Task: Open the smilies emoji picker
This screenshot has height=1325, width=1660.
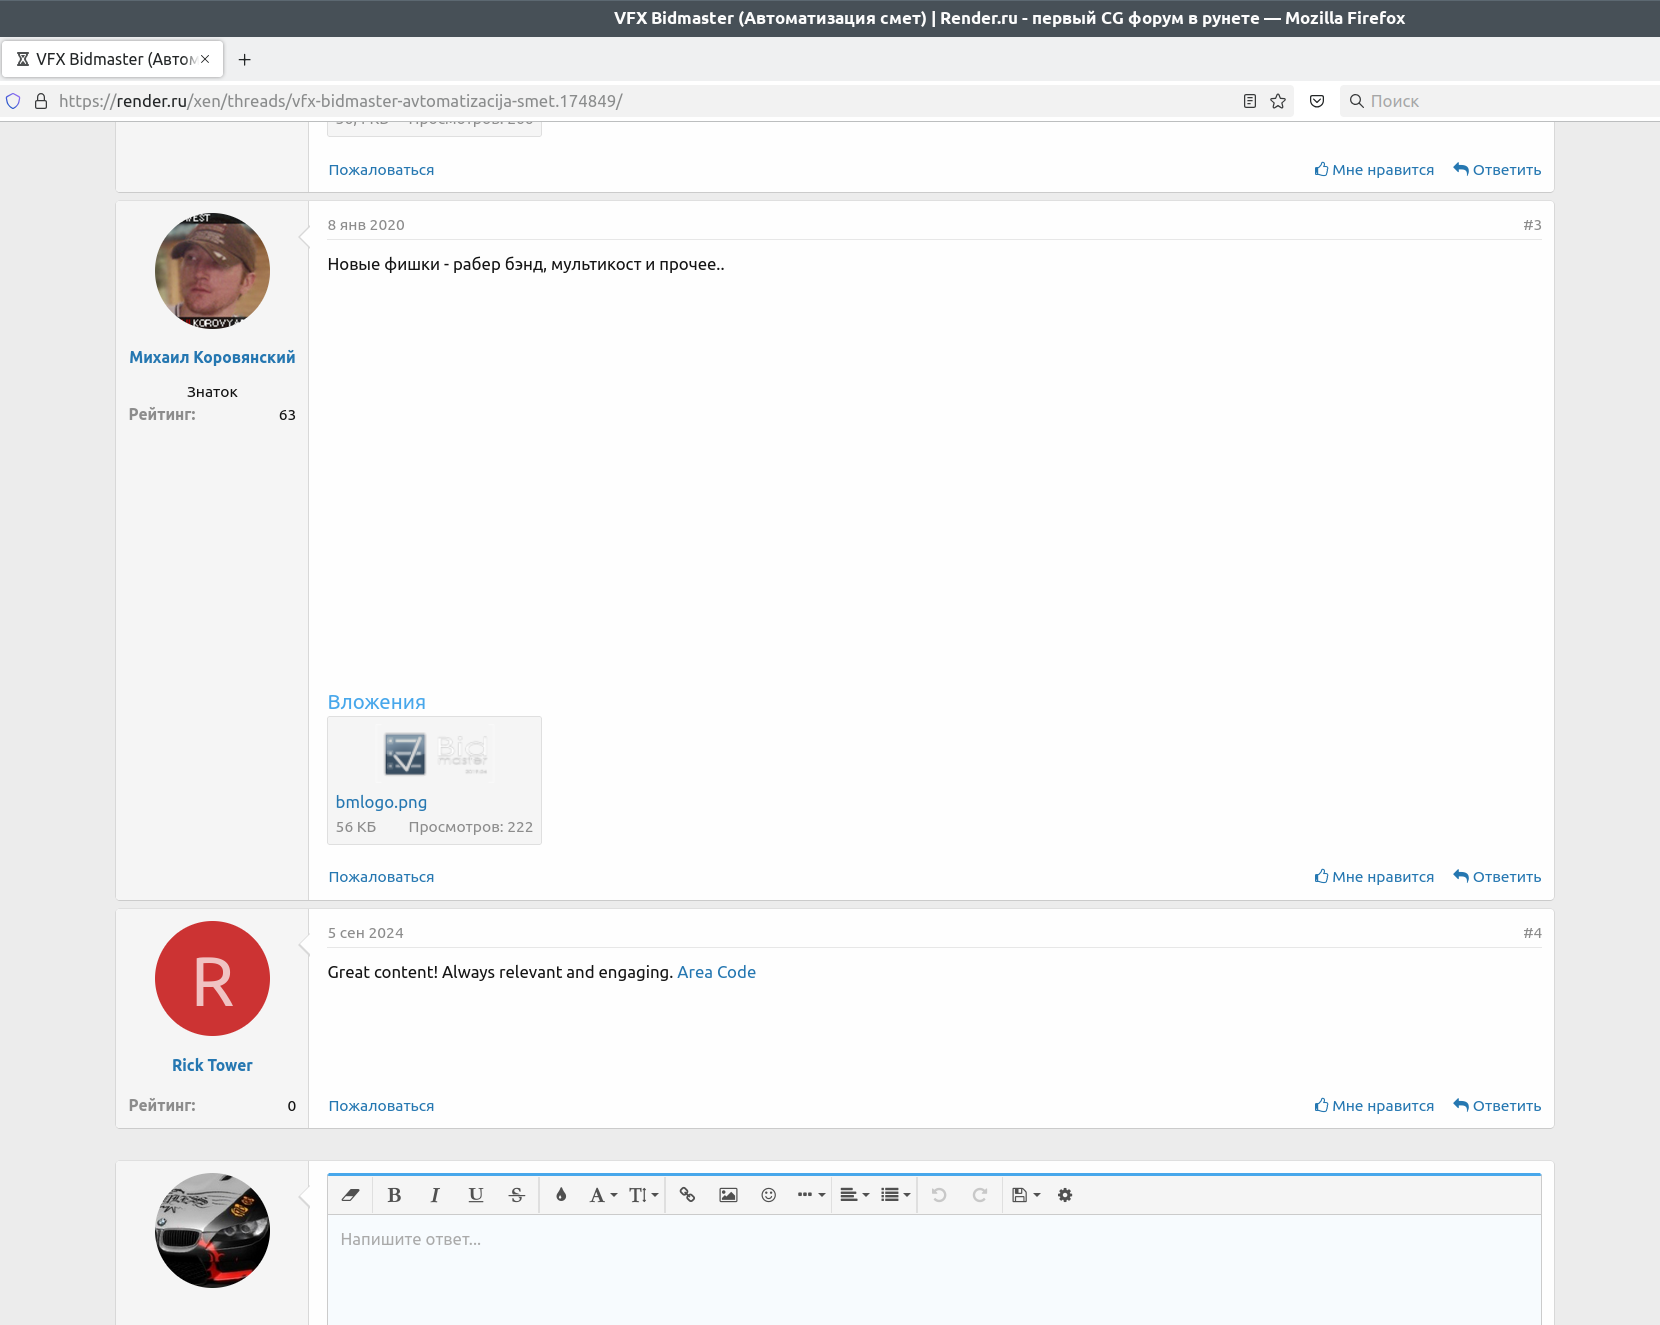Action: (768, 1195)
